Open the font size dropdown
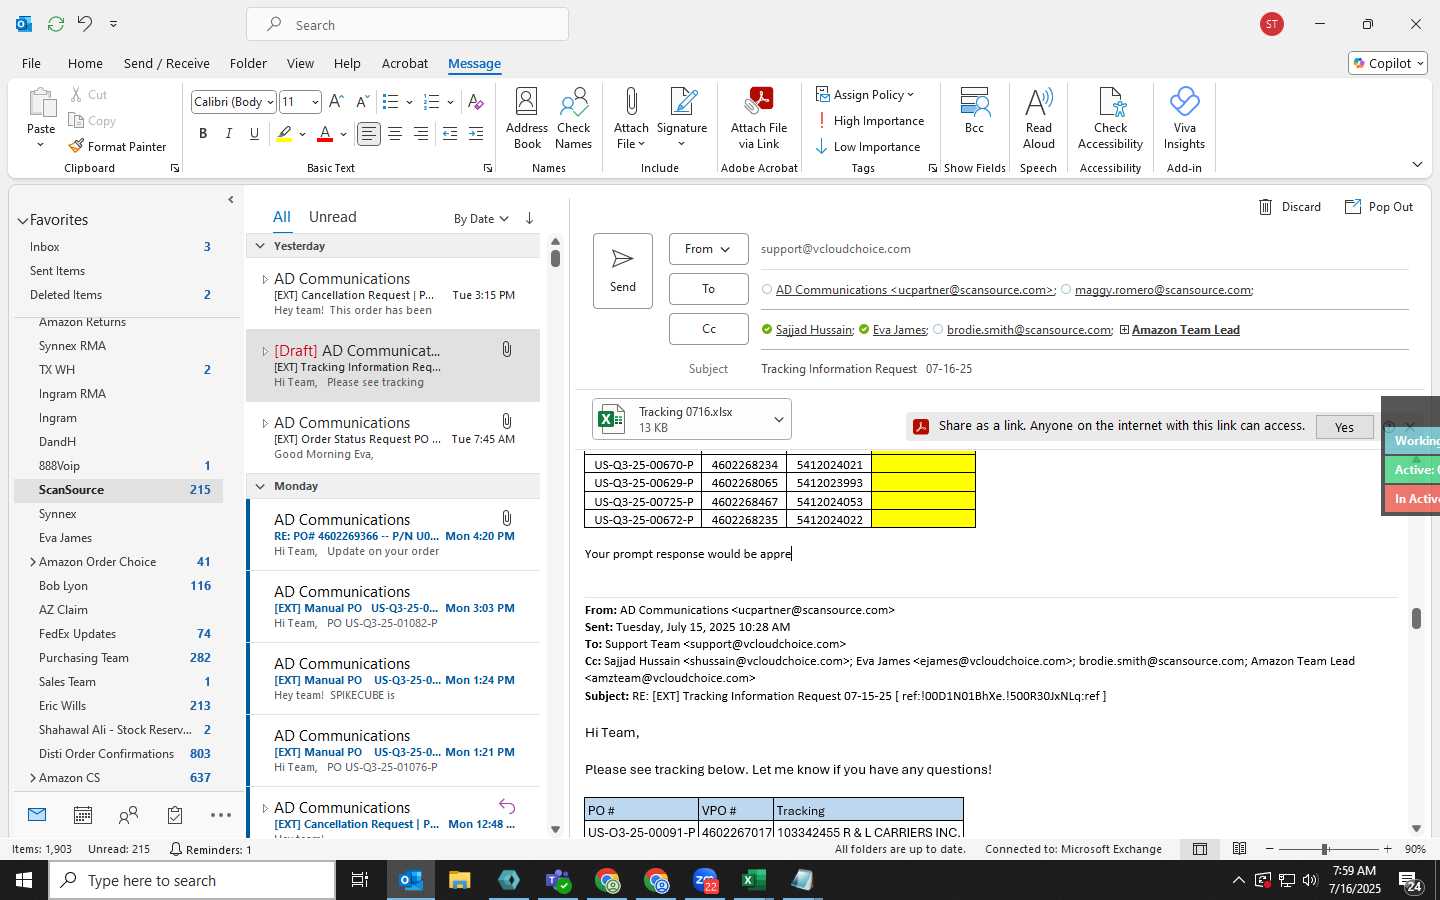 [x=315, y=102]
